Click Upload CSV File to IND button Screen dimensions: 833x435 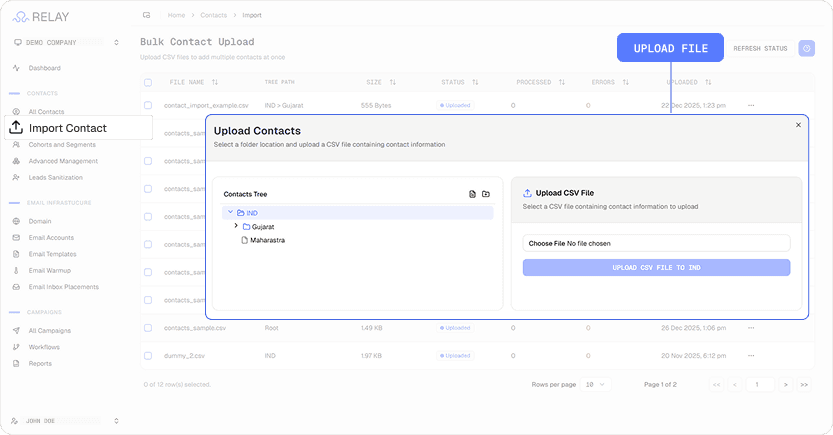click(656, 268)
